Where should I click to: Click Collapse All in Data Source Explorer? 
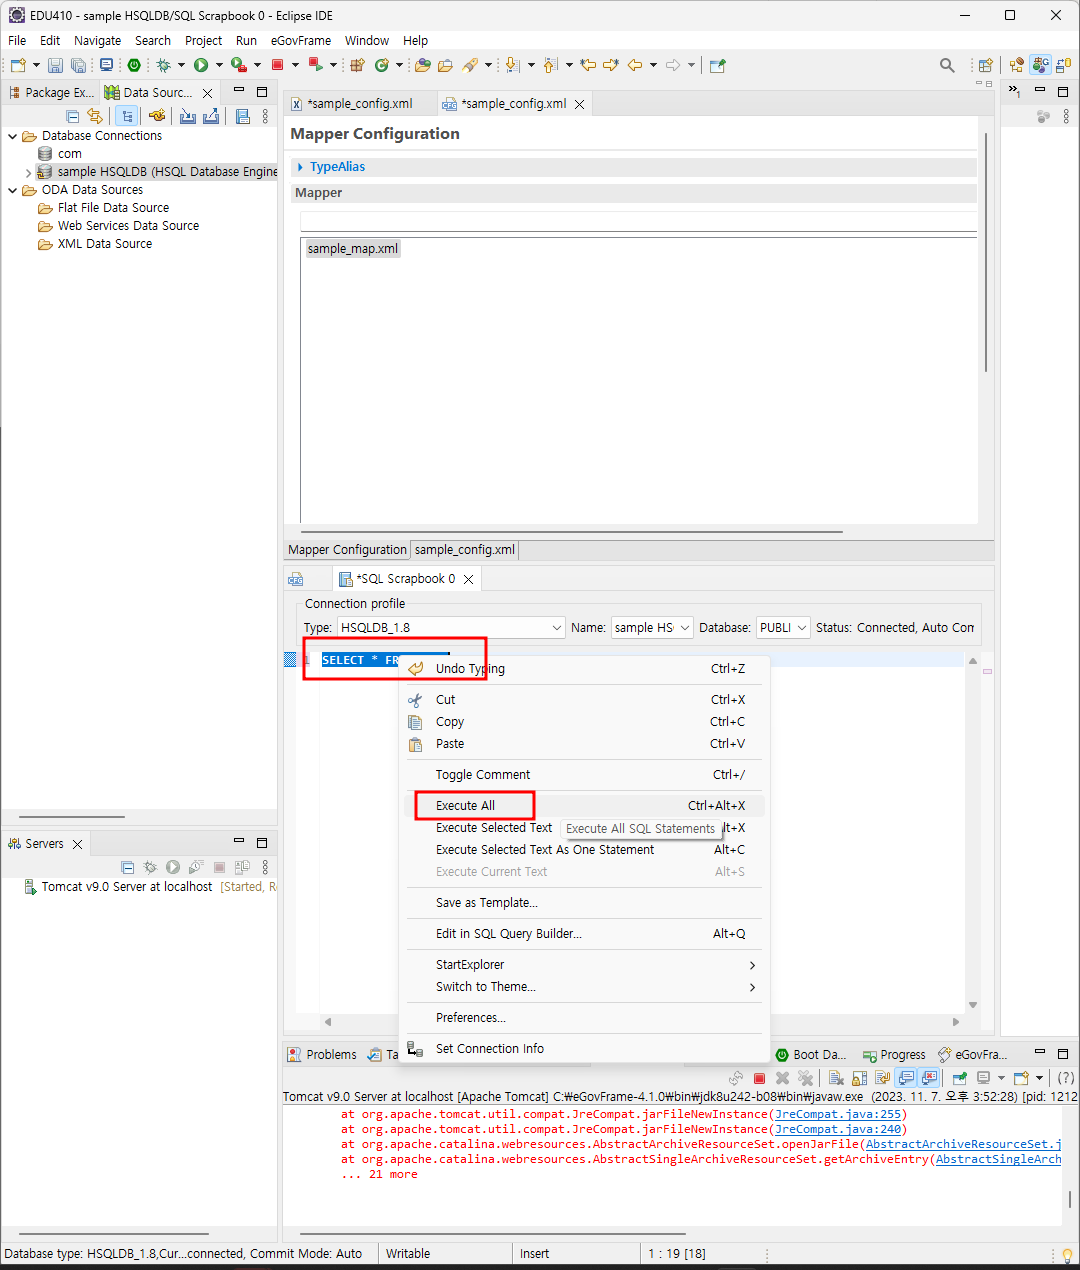pyautogui.click(x=73, y=116)
